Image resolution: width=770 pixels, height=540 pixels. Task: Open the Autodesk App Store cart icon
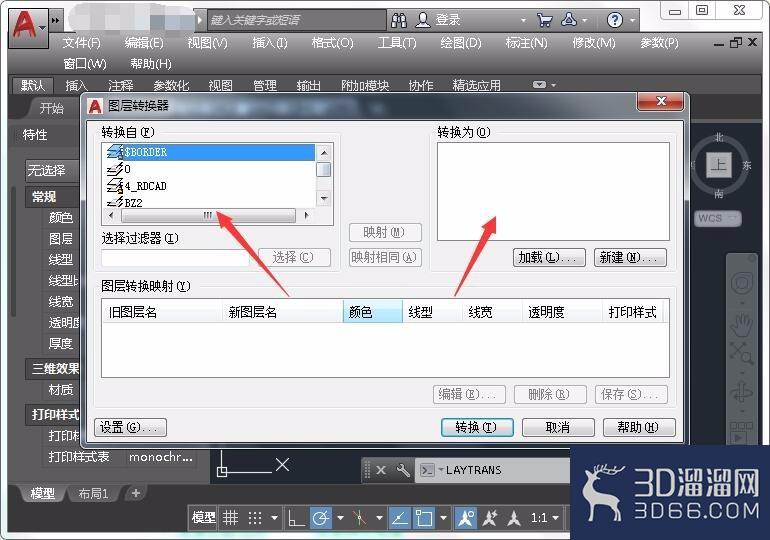click(x=544, y=20)
